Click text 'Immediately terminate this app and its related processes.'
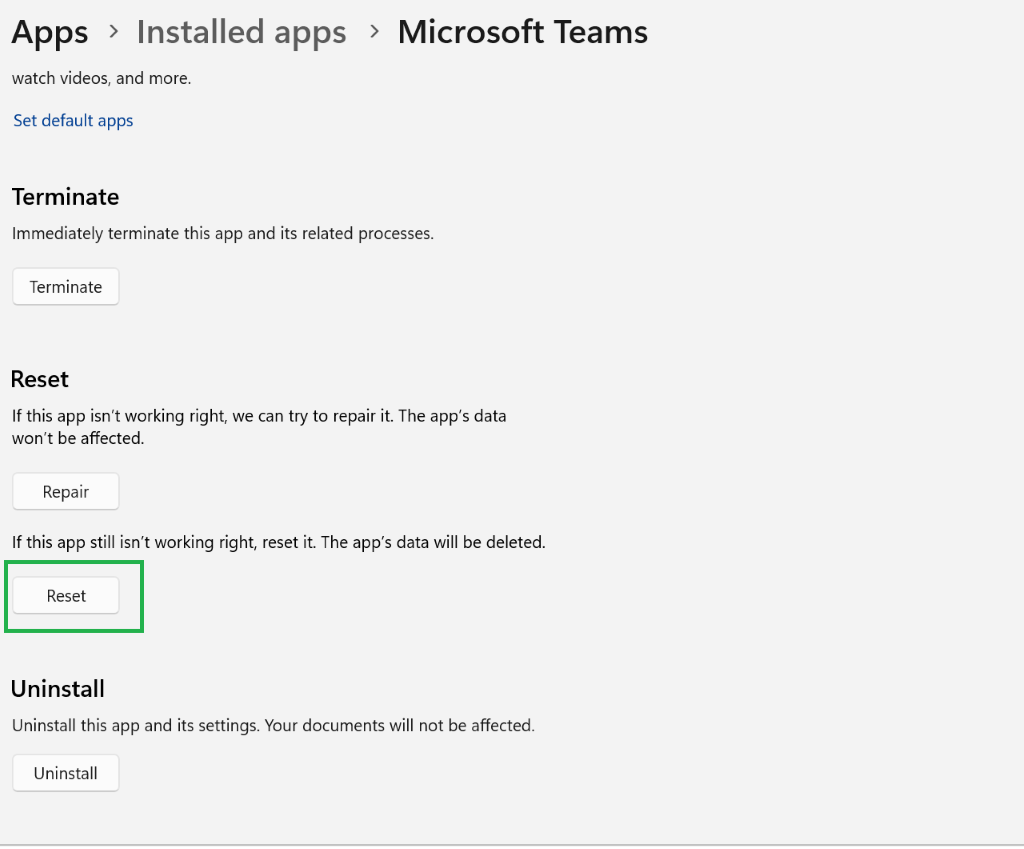This screenshot has width=1024, height=849. [x=223, y=233]
